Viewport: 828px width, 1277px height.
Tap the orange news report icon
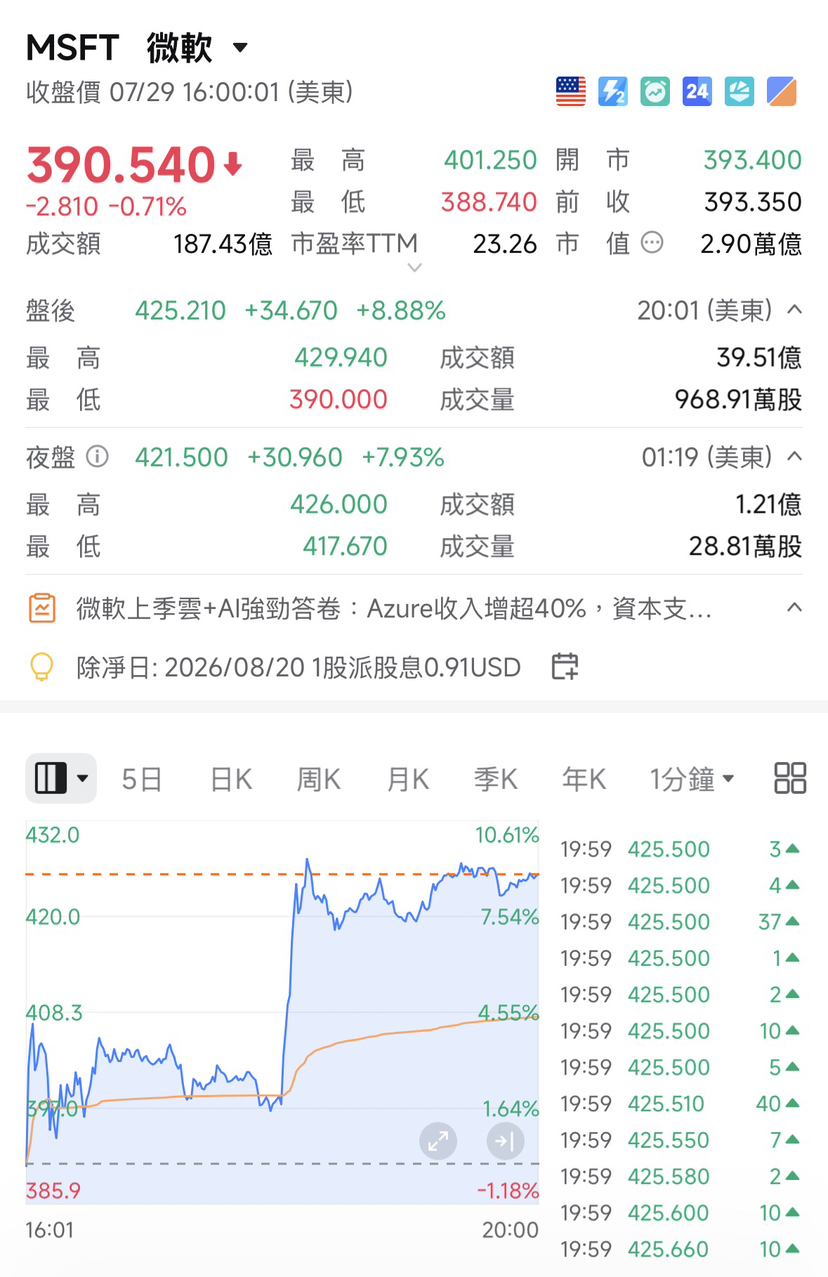click(x=42, y=608)
